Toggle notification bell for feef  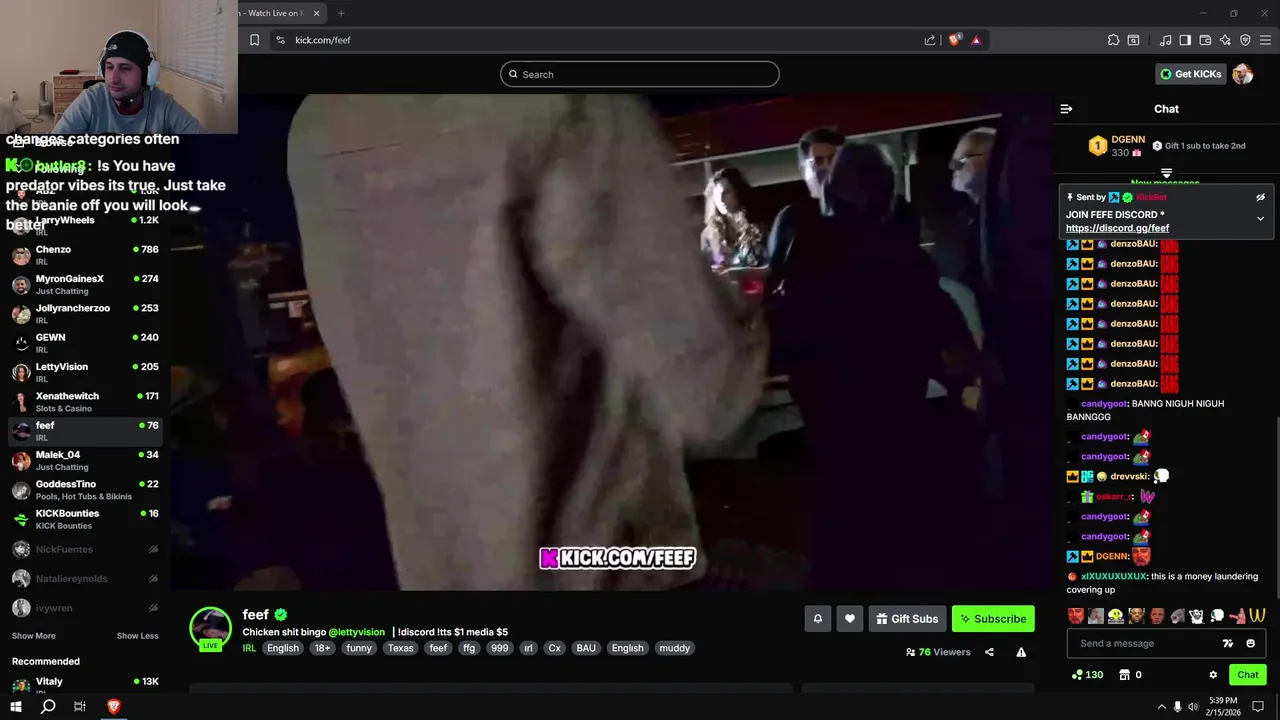817,619
